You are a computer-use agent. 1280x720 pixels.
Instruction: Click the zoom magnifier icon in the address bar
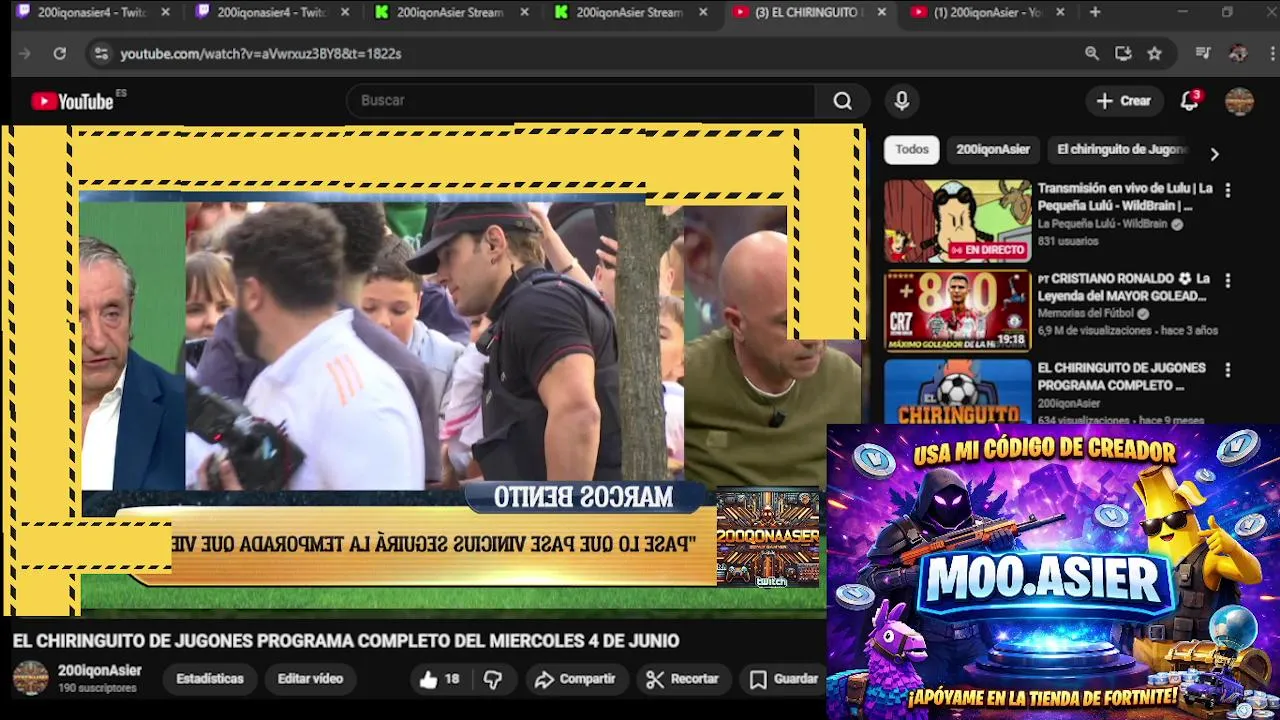coord(1092,54)
